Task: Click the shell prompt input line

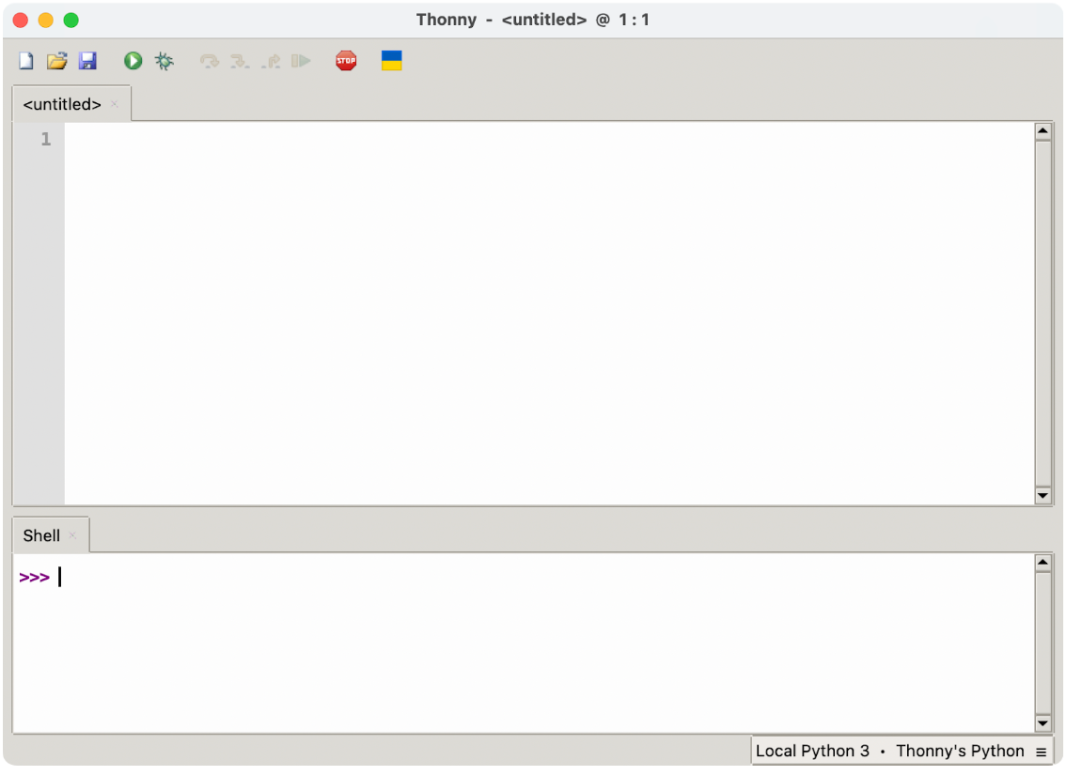Action: [523, 577]
